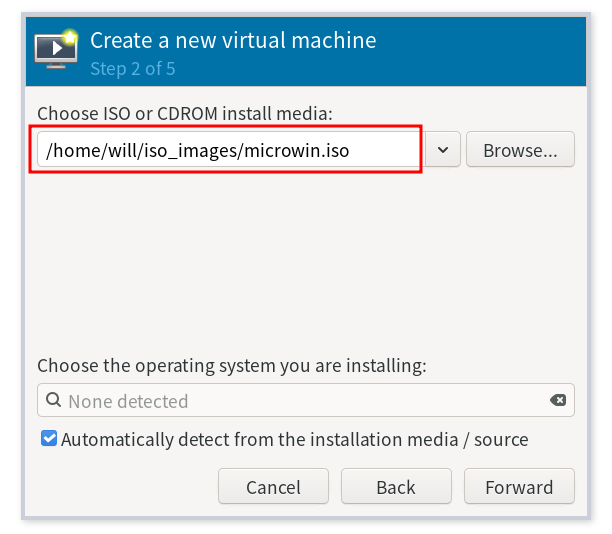Click the 'Create a new virtual machine' title

coord(233,41)
